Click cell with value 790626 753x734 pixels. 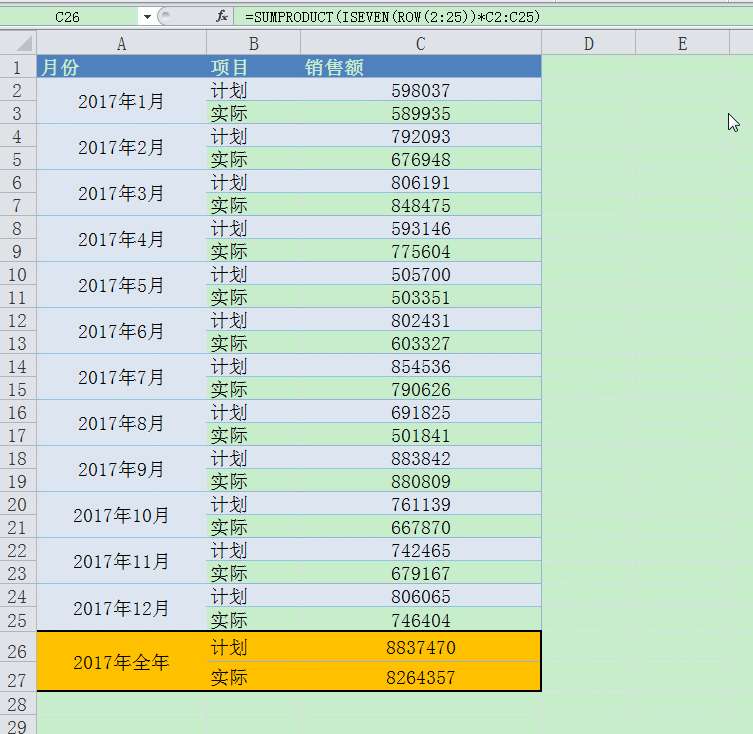click(421, 389)
